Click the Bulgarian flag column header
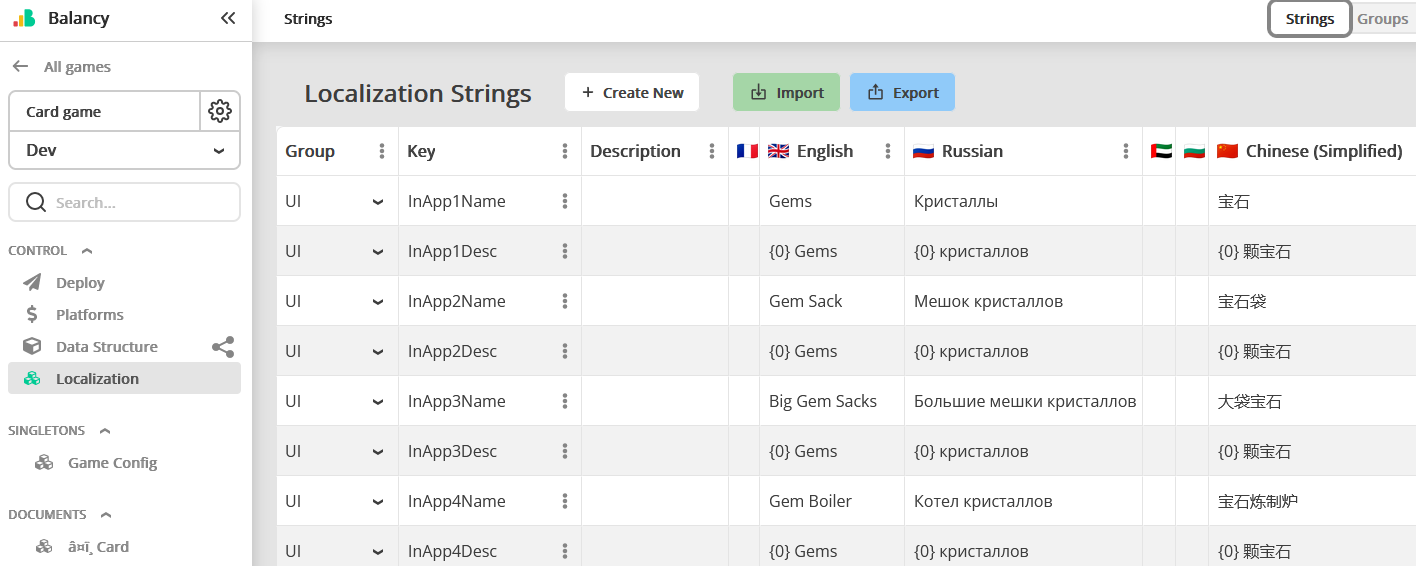Screen dimensions: 1416x566 (1193, 151)
